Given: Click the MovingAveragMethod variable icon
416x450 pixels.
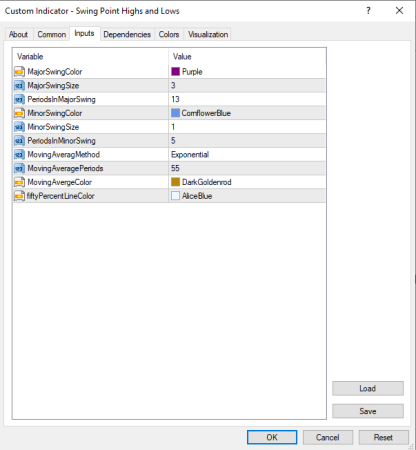Looking at the screenshot, I should (x=19, y=155).
